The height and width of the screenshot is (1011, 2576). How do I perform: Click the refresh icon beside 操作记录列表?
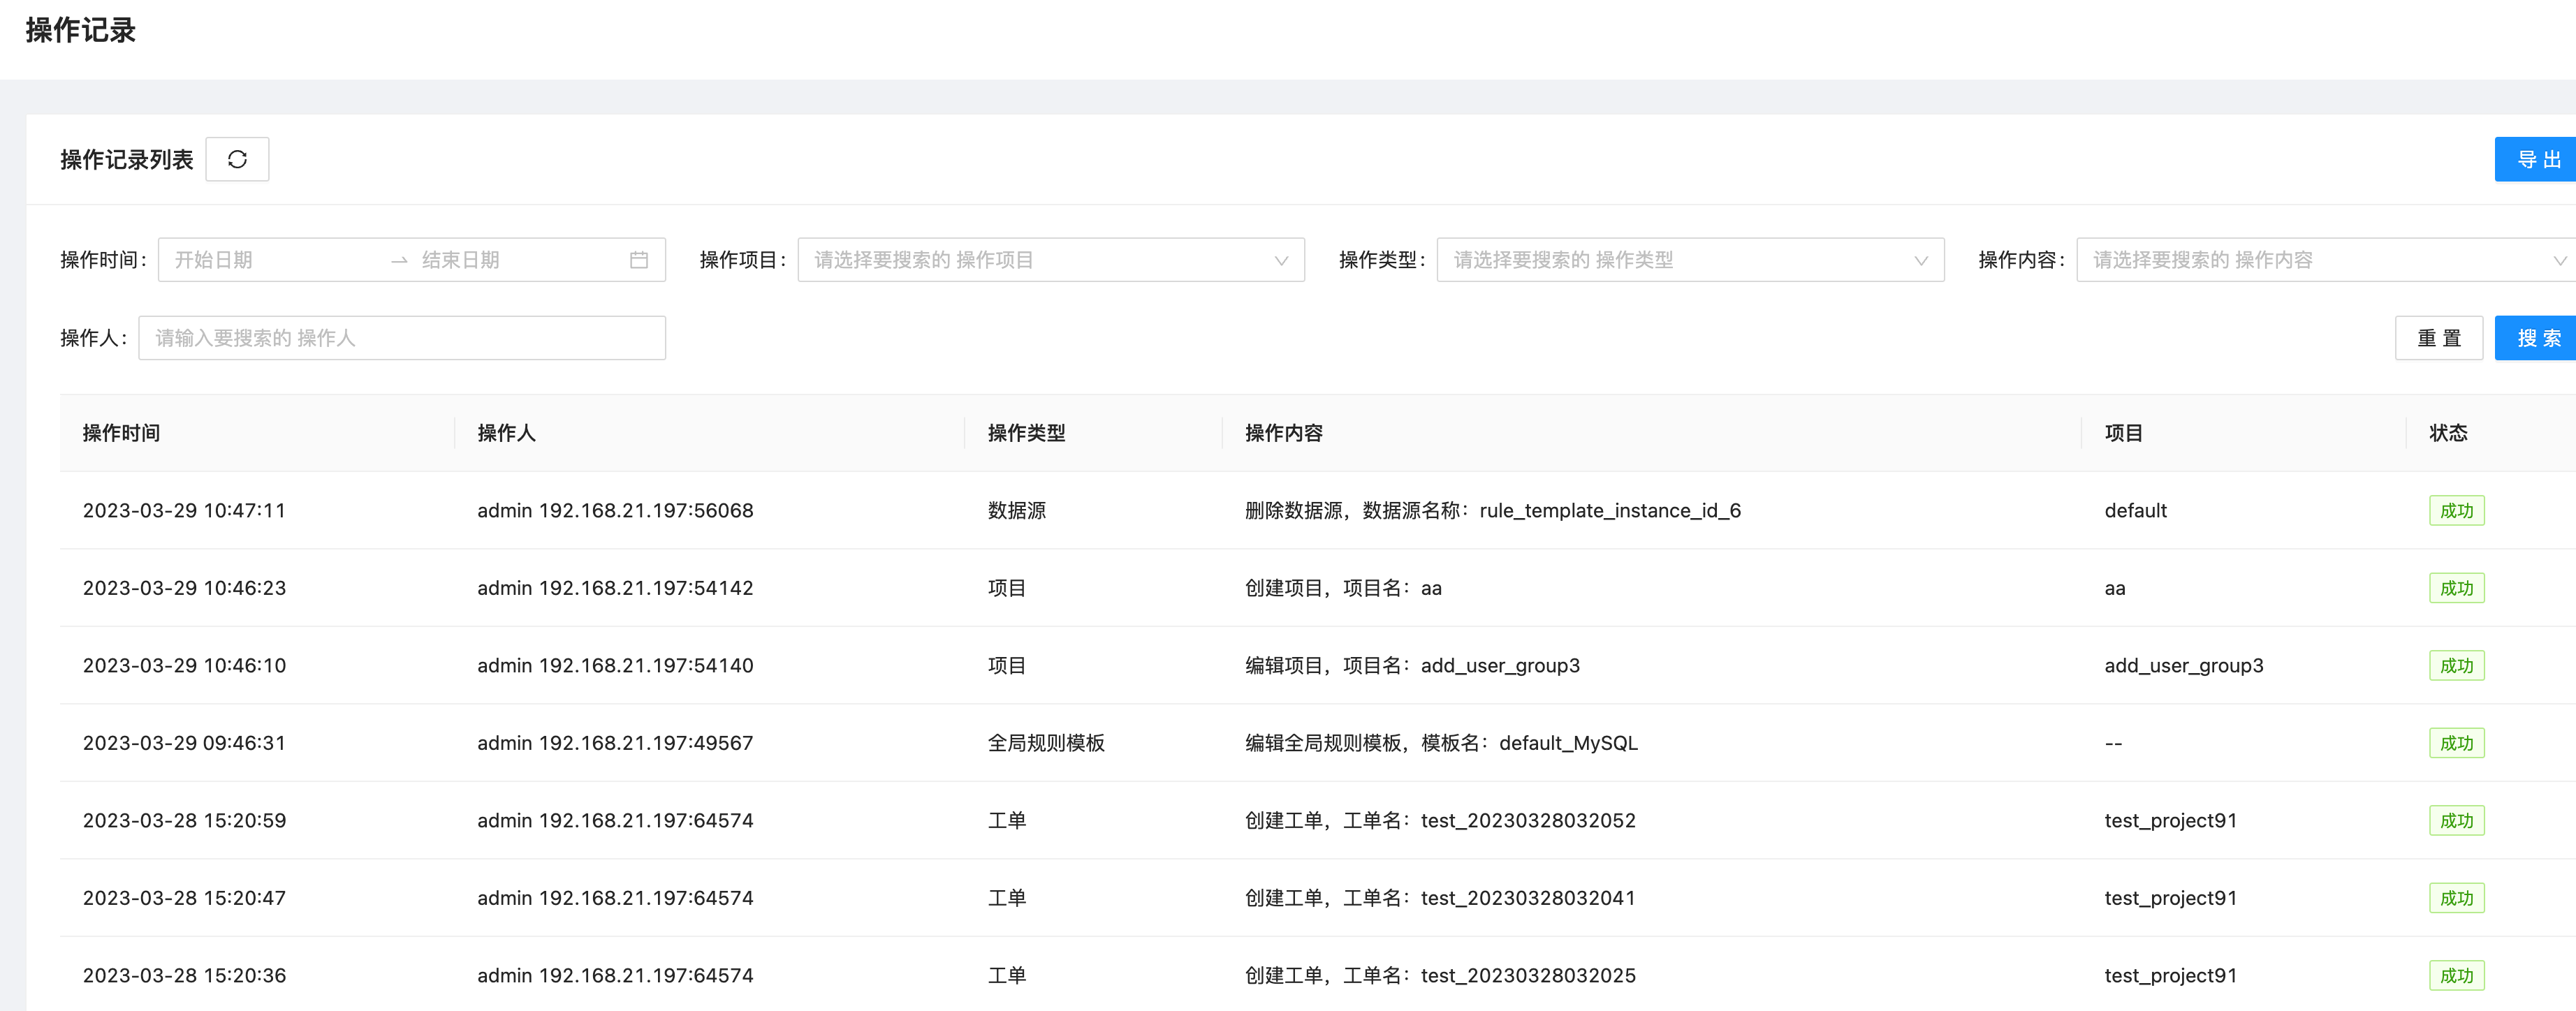237,159
